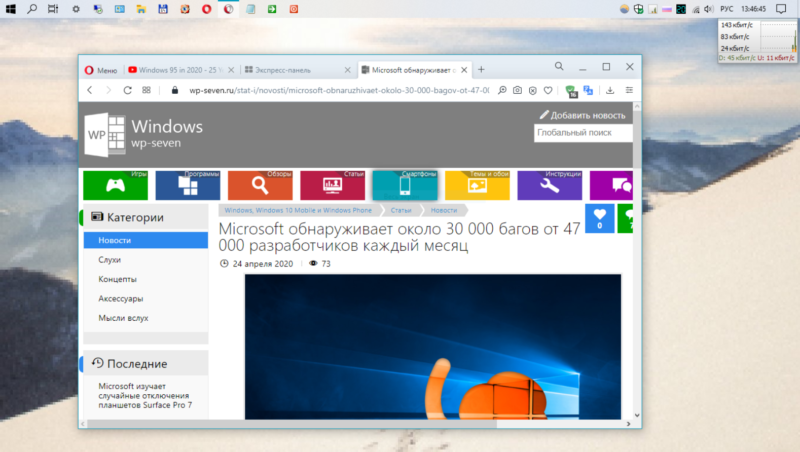Click the Windows, Windows 10 Mobile breadcrumb

coord(298,210)
